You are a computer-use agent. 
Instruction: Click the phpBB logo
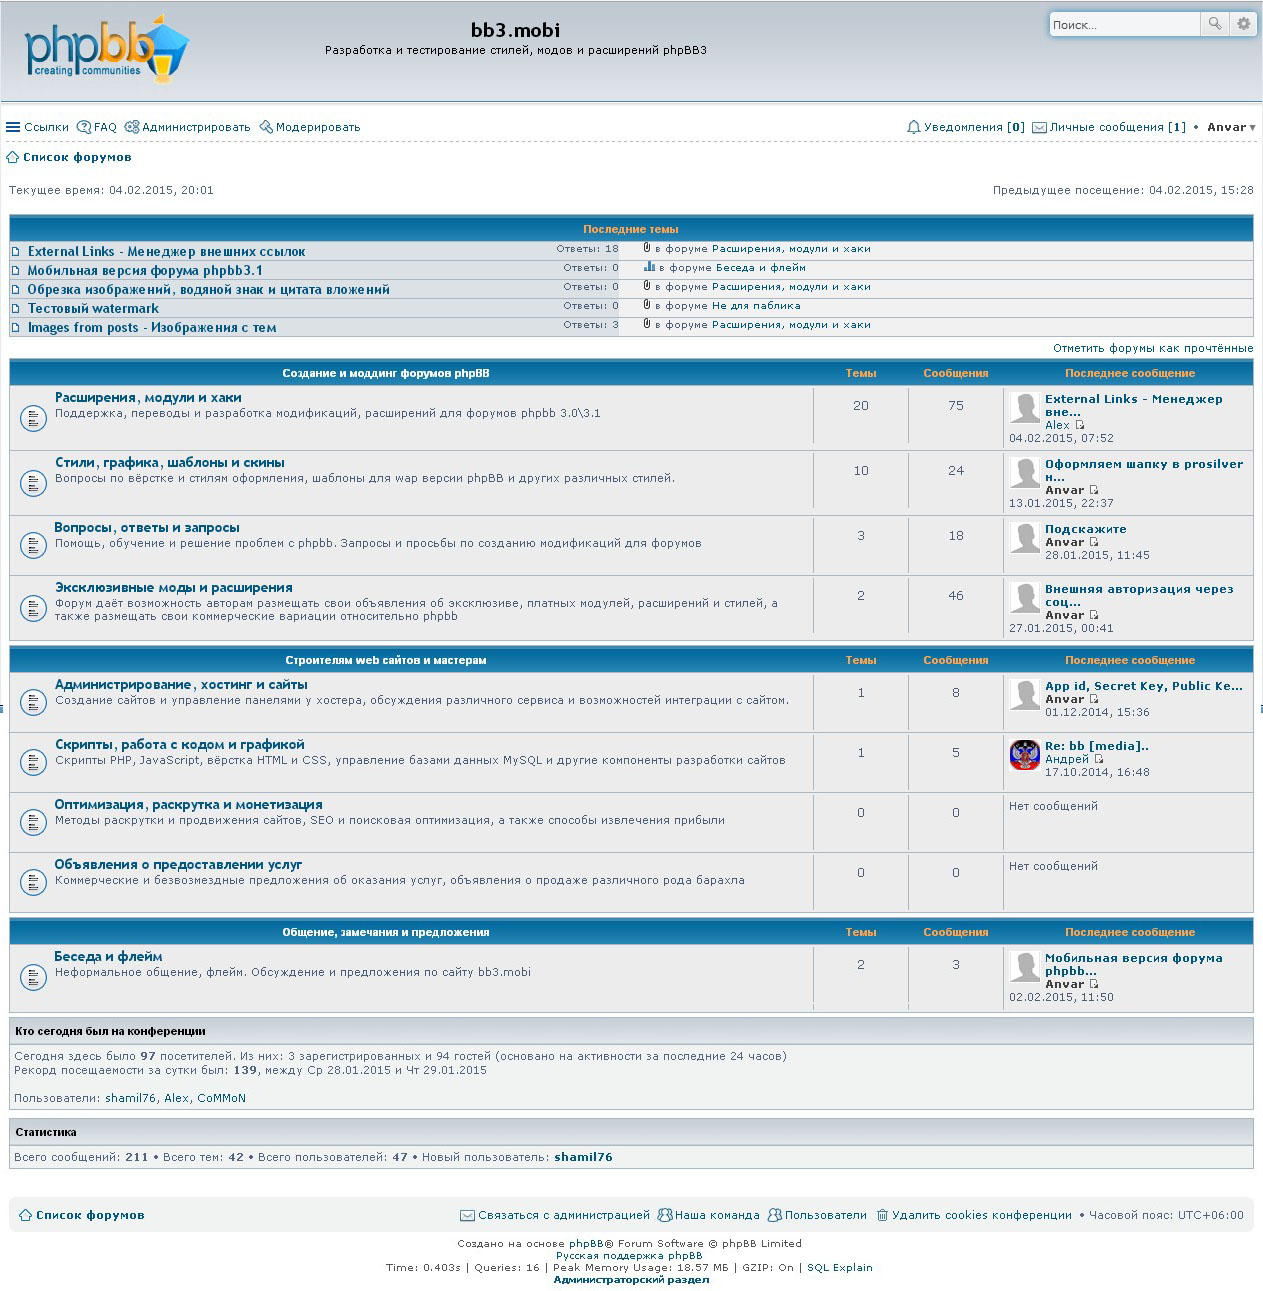point(106,50)
